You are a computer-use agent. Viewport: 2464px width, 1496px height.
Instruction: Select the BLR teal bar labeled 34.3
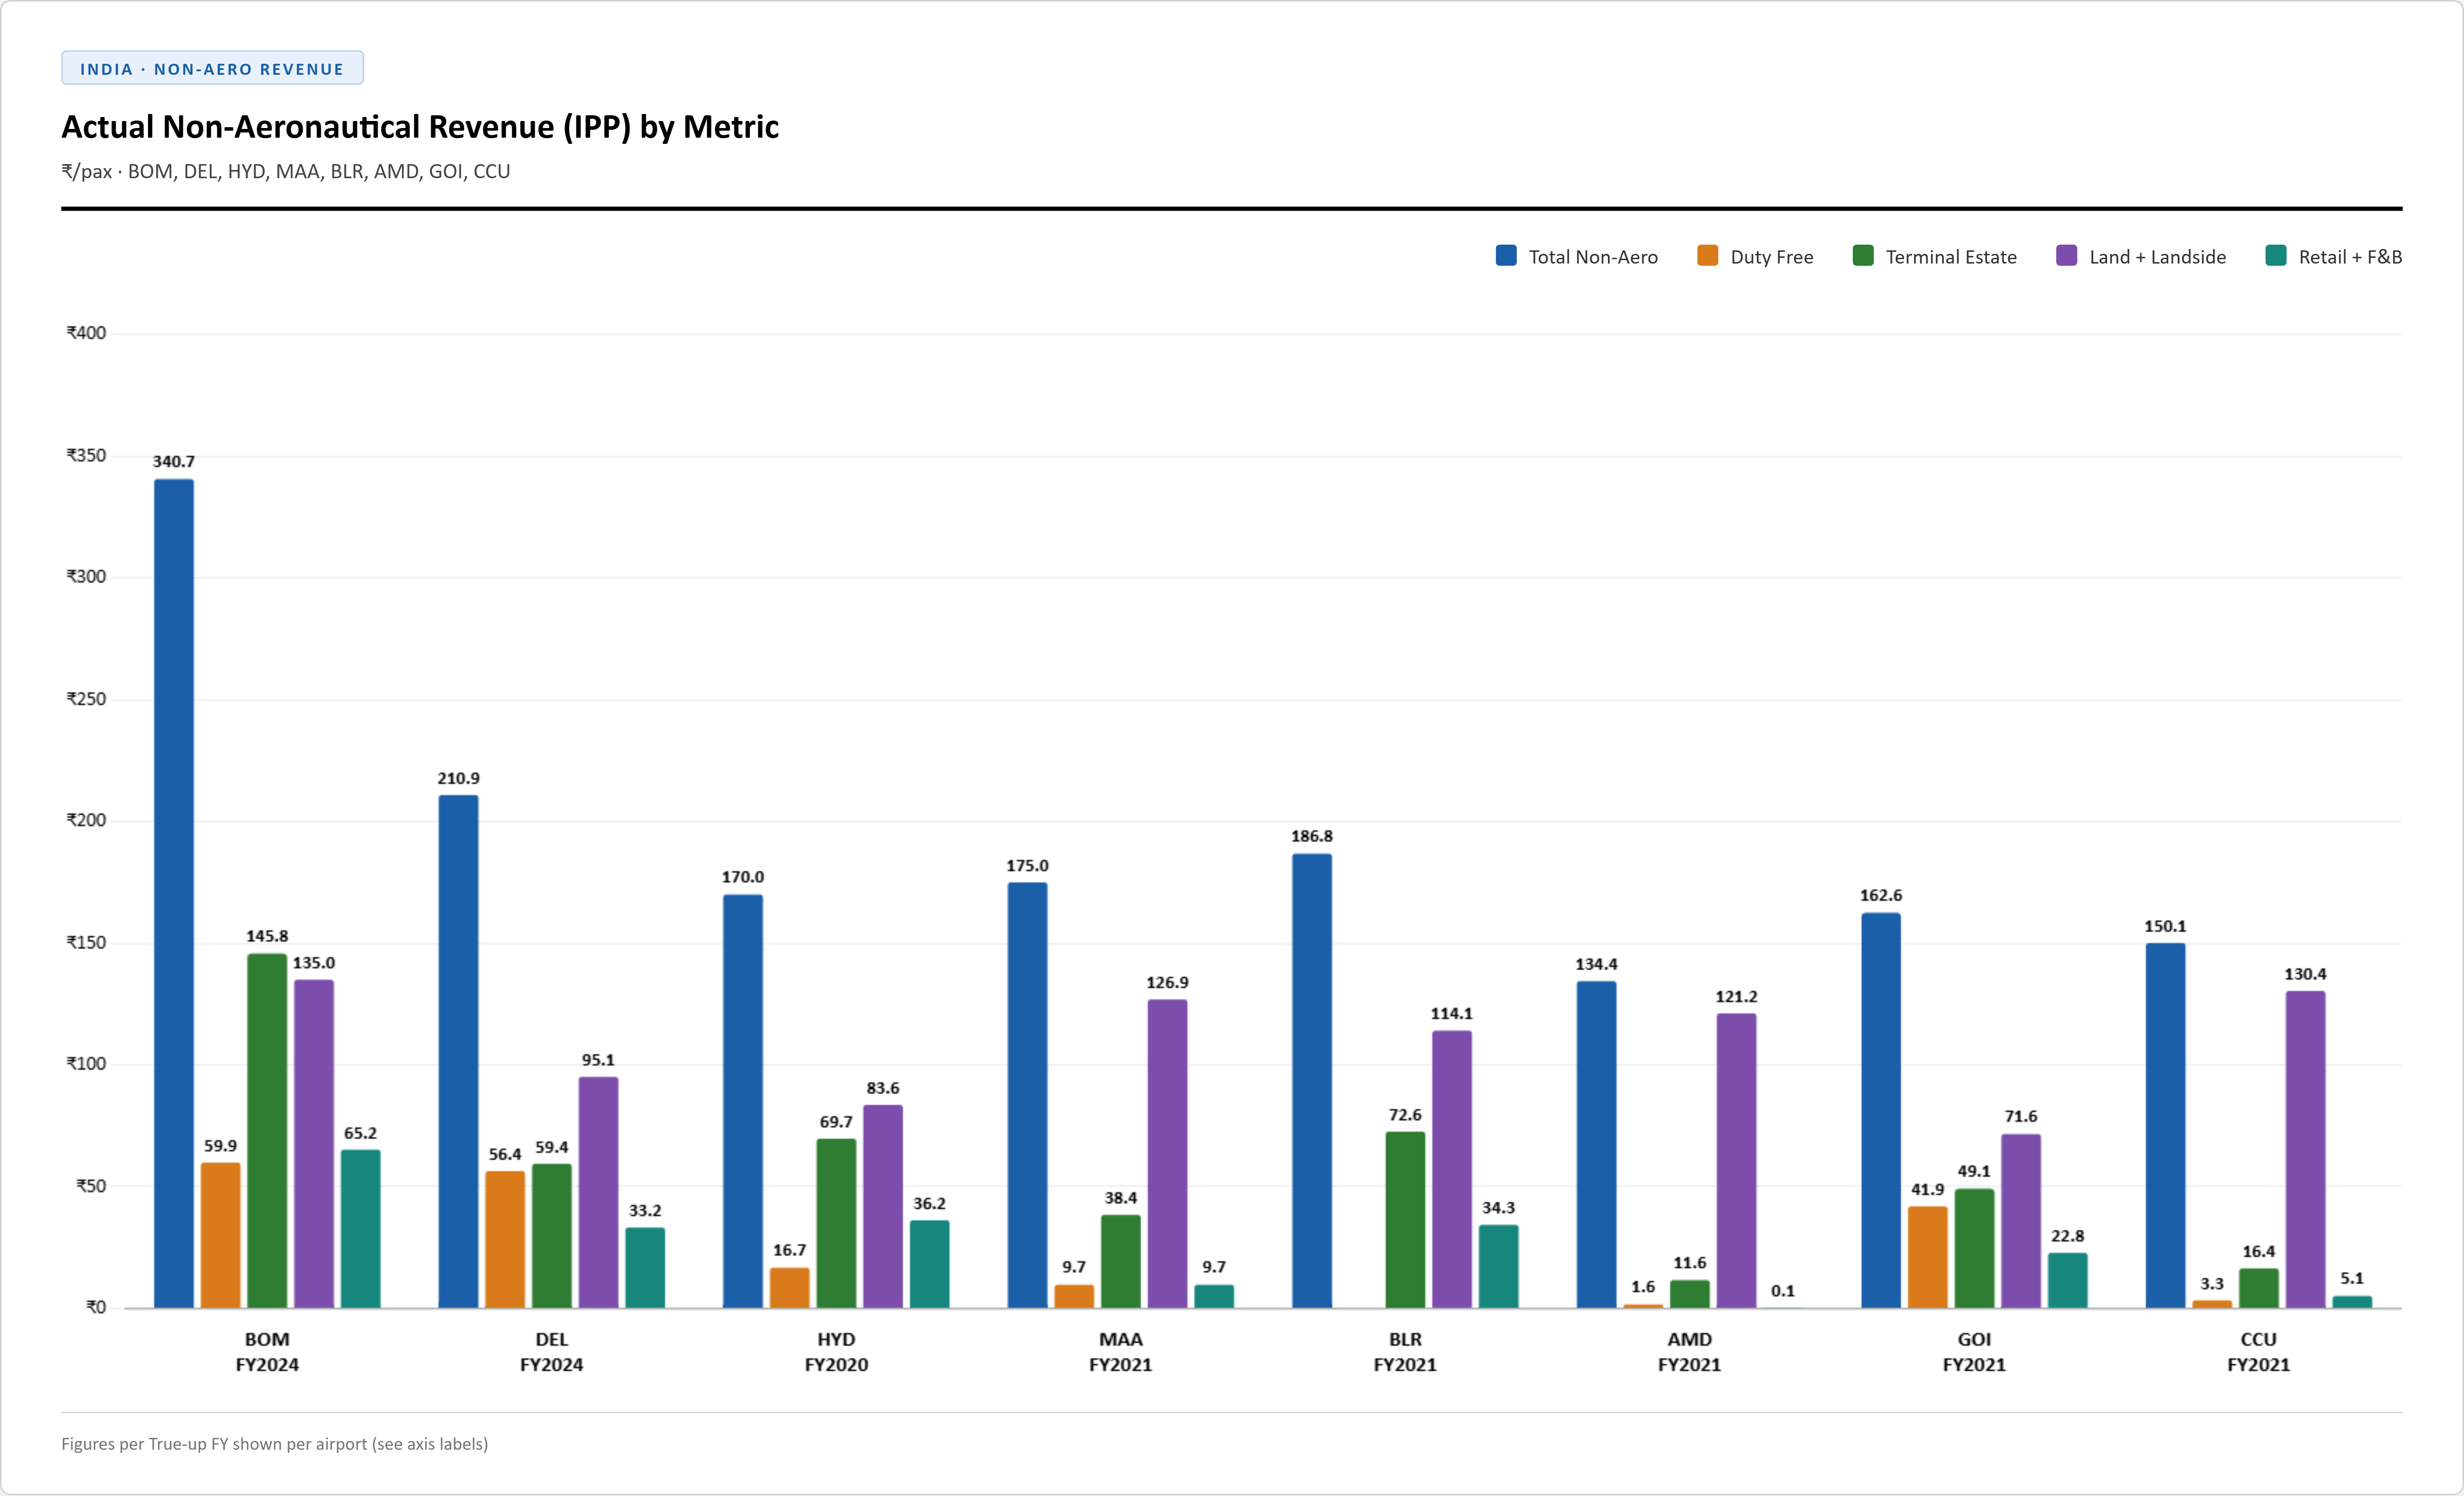[x=1499, y=1266]
